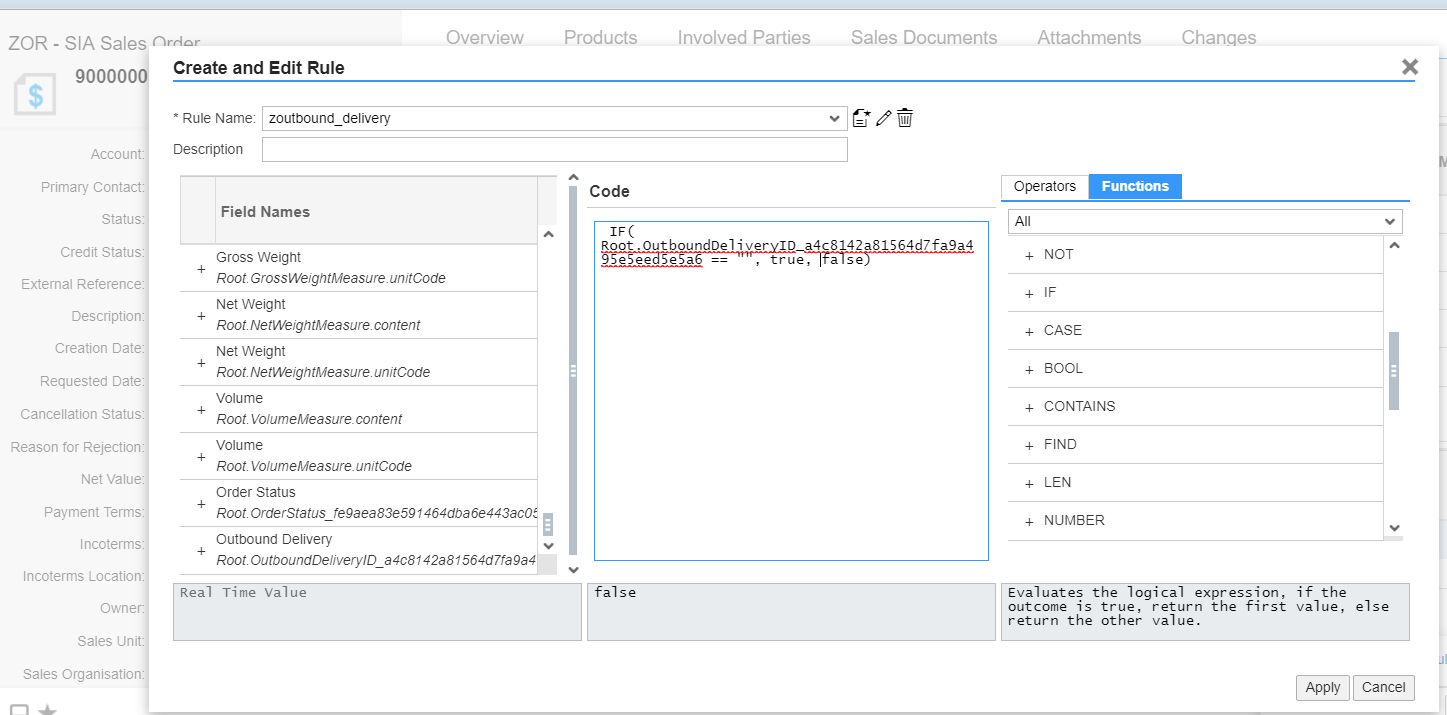1447x715 pixels.
Task: Close the Create and Edit Rule dialog
Action: 1410,67
